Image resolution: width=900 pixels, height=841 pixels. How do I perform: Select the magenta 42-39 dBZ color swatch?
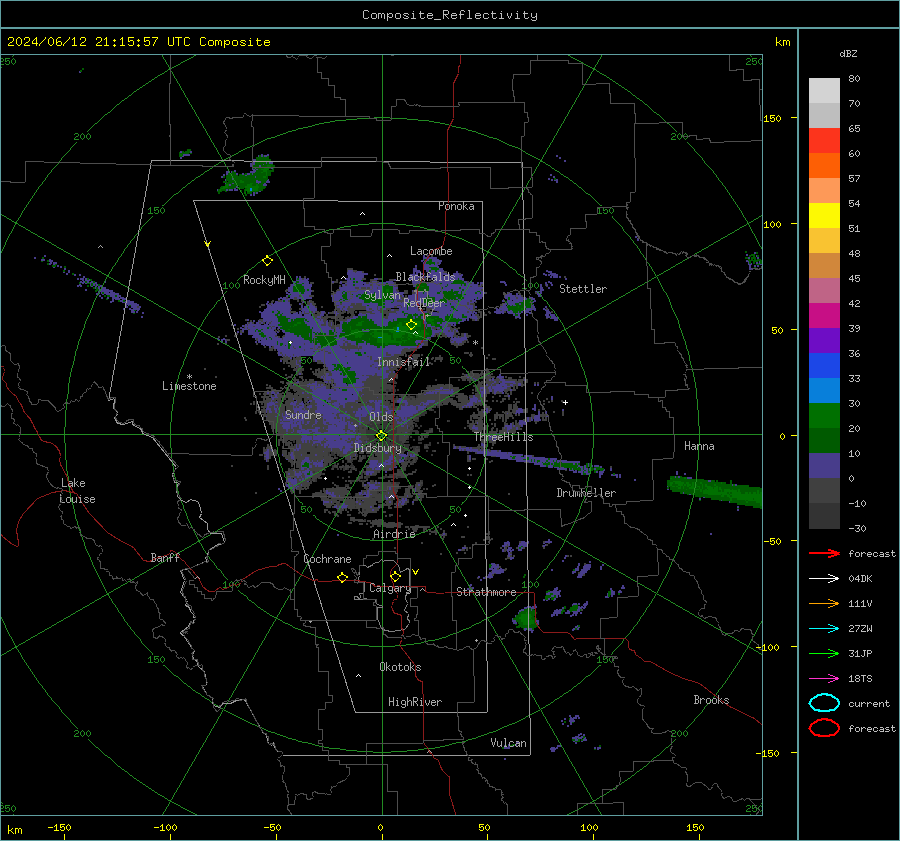tap(824, 316)
